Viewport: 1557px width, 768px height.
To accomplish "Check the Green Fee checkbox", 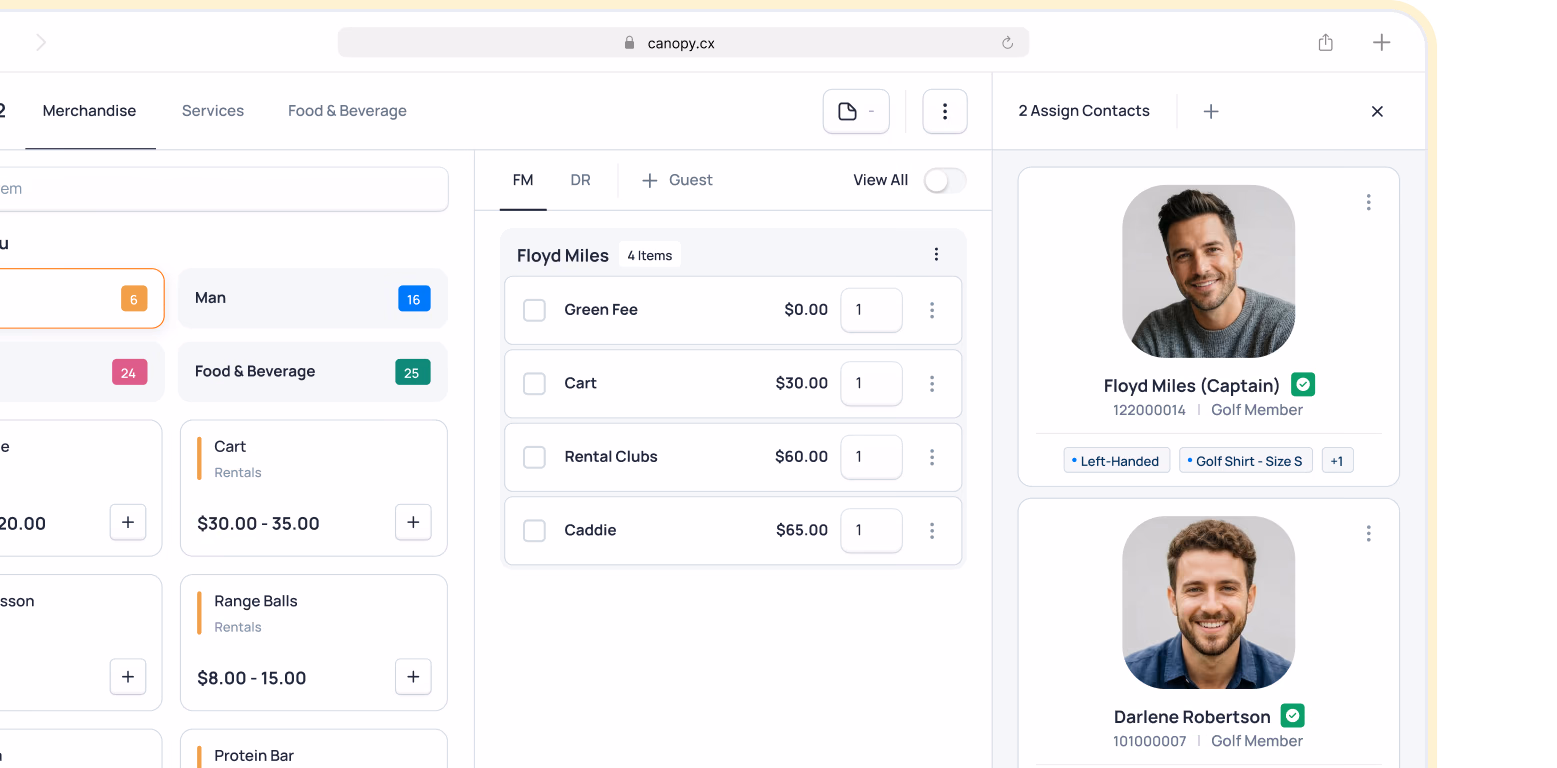I will [x=535, y=310].
